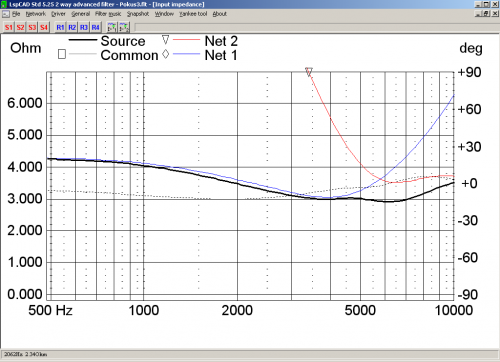Screen dimensions: 500x362
Task: Expand the Driver menu
Action: click(58, 14)
